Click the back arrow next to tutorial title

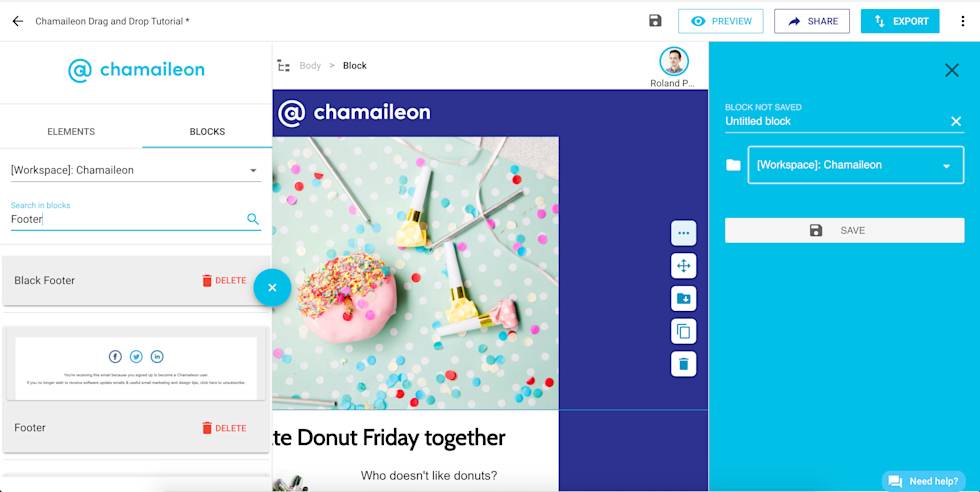click(x=18, y=21)
